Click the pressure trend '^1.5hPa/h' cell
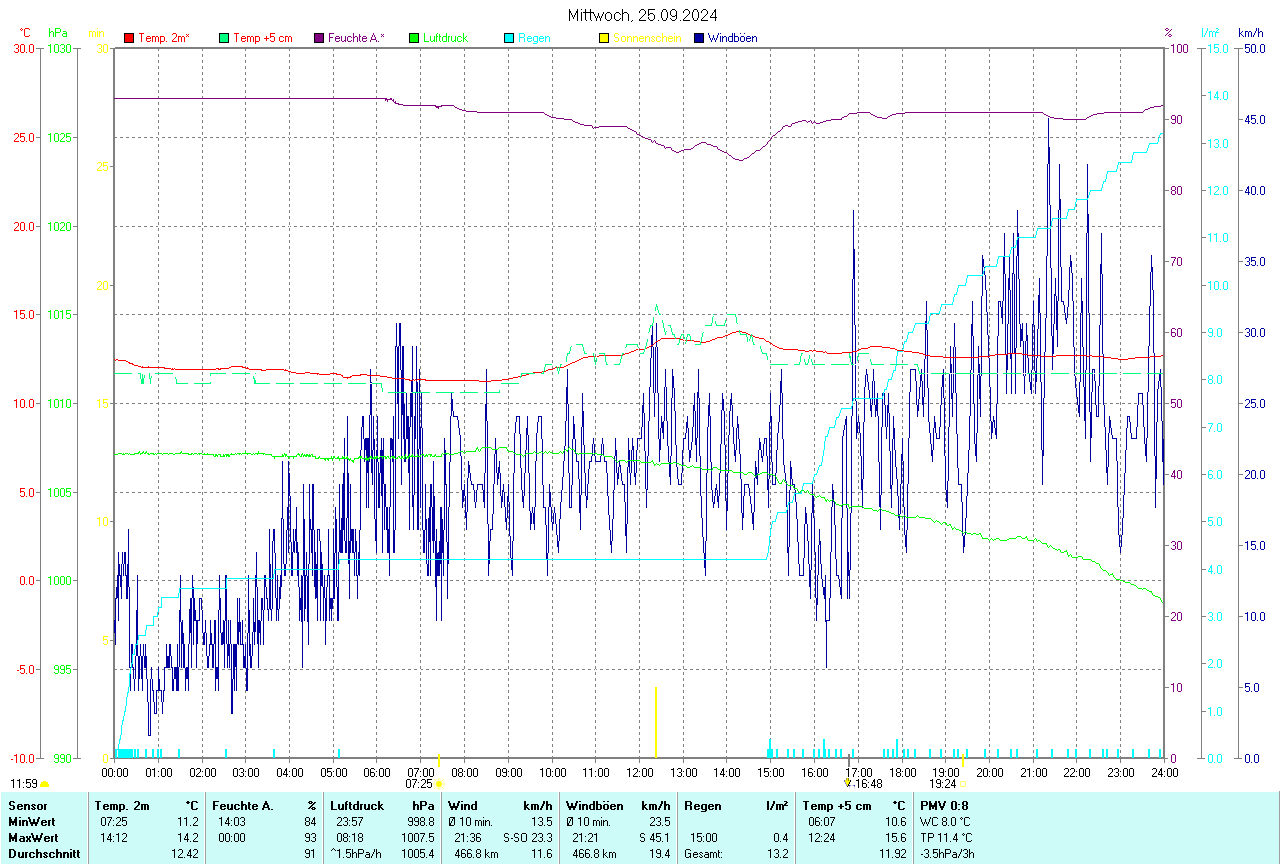Screen dimensions: 1280x864 pos(355,853)
